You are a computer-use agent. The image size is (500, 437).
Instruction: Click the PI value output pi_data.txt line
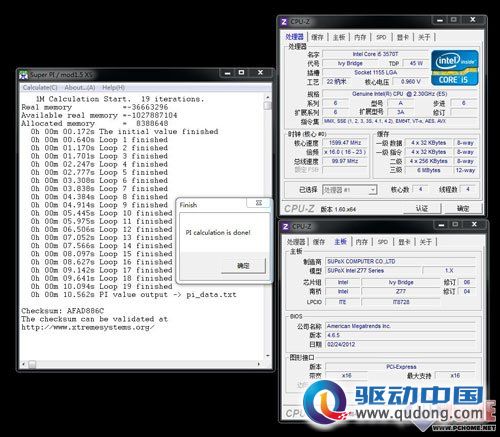(x=133, y=295)
